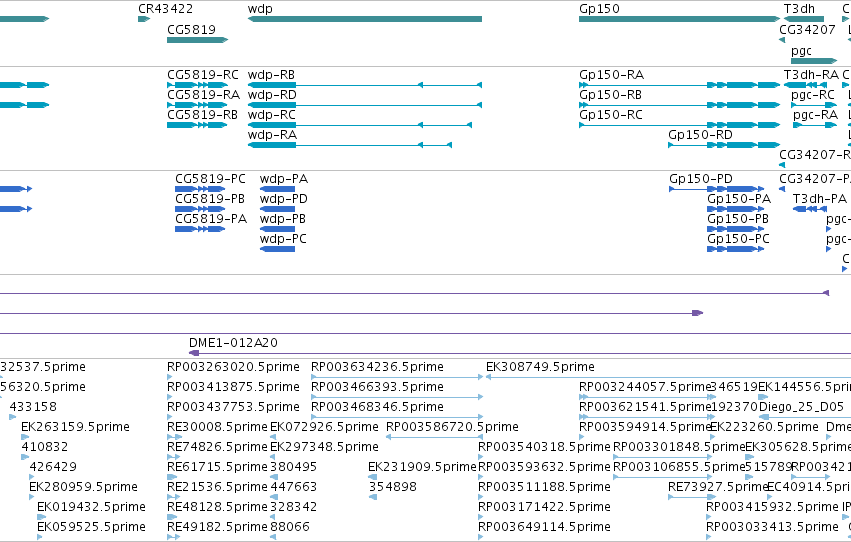Select transcript CG5819-RA
851x542 pixels.
pyautogui.click(x=198, y=105)
